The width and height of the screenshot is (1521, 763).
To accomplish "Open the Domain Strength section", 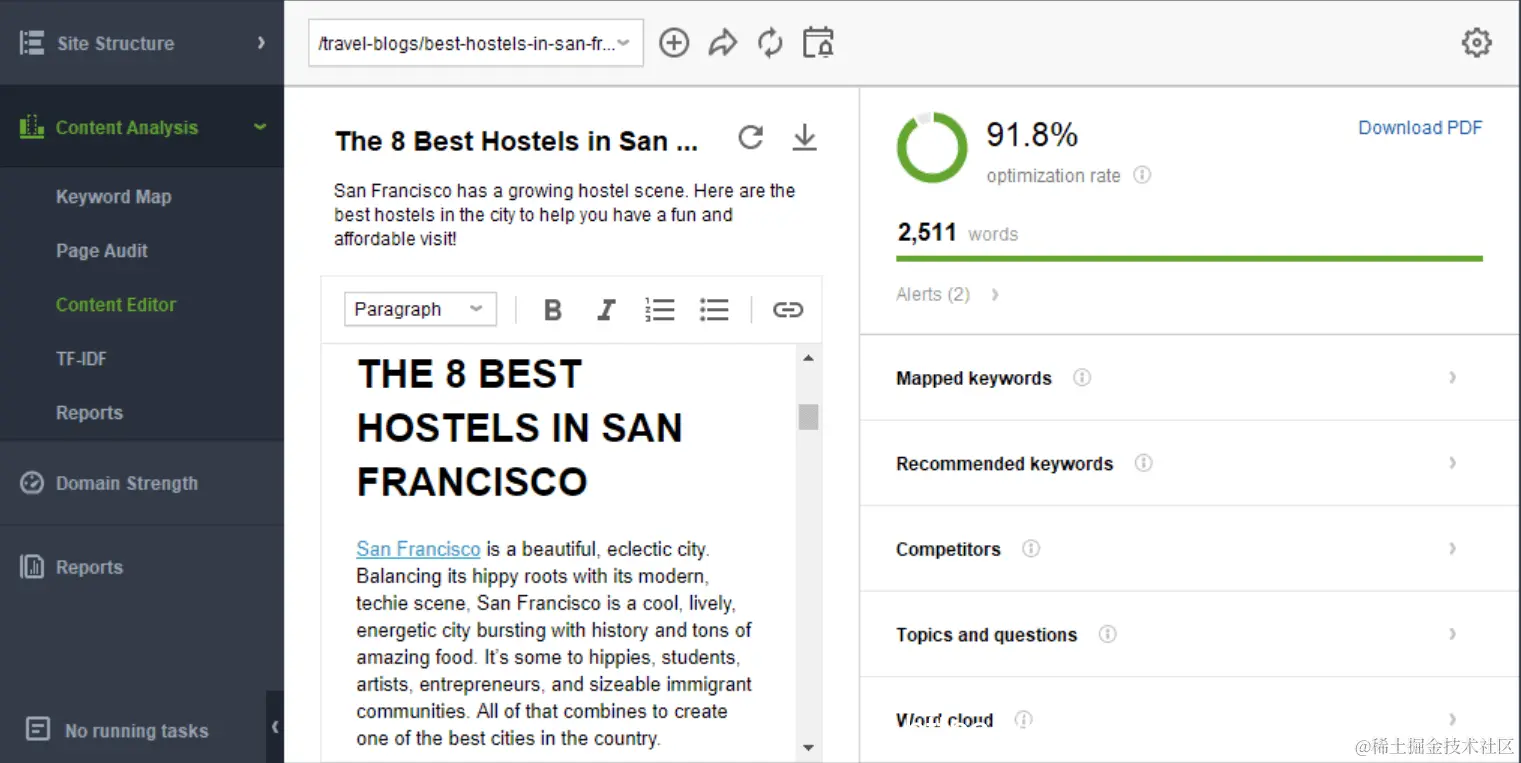I will point(127,483).
